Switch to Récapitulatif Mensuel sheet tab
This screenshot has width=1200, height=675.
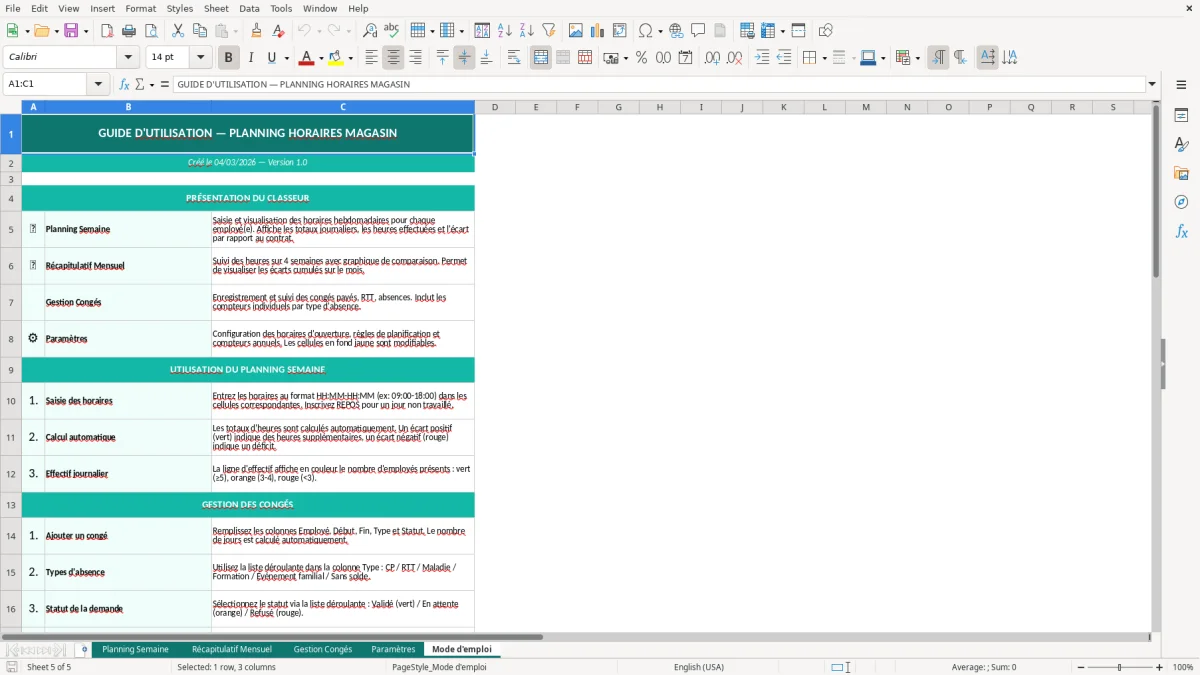pos(231,649)
